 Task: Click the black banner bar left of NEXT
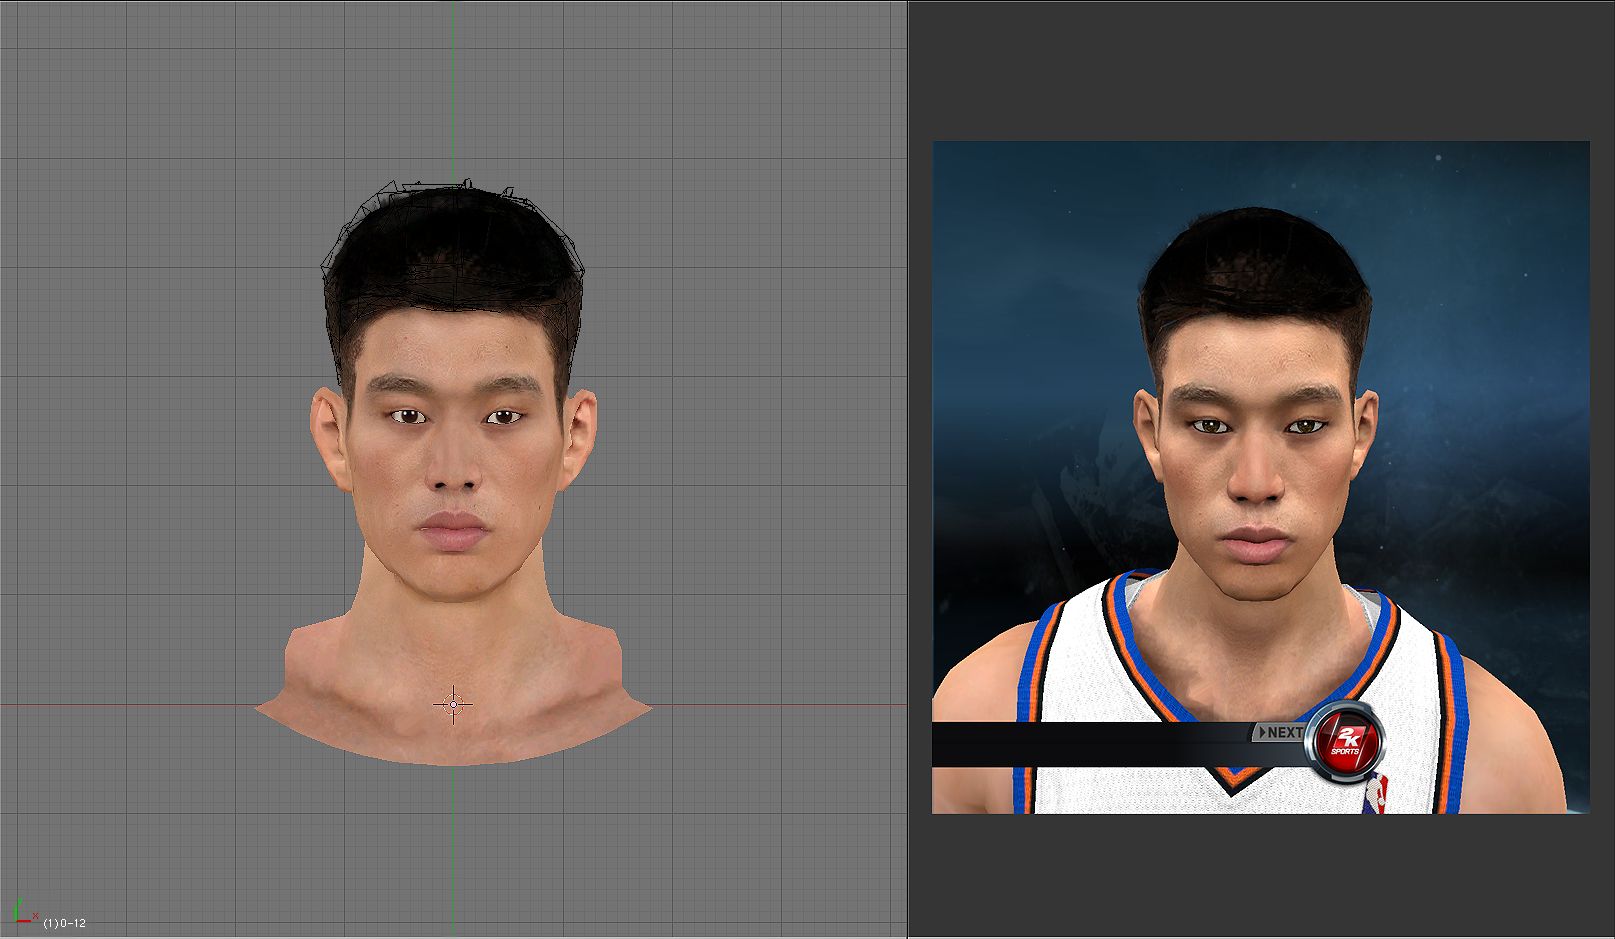tap(1080, 744)
